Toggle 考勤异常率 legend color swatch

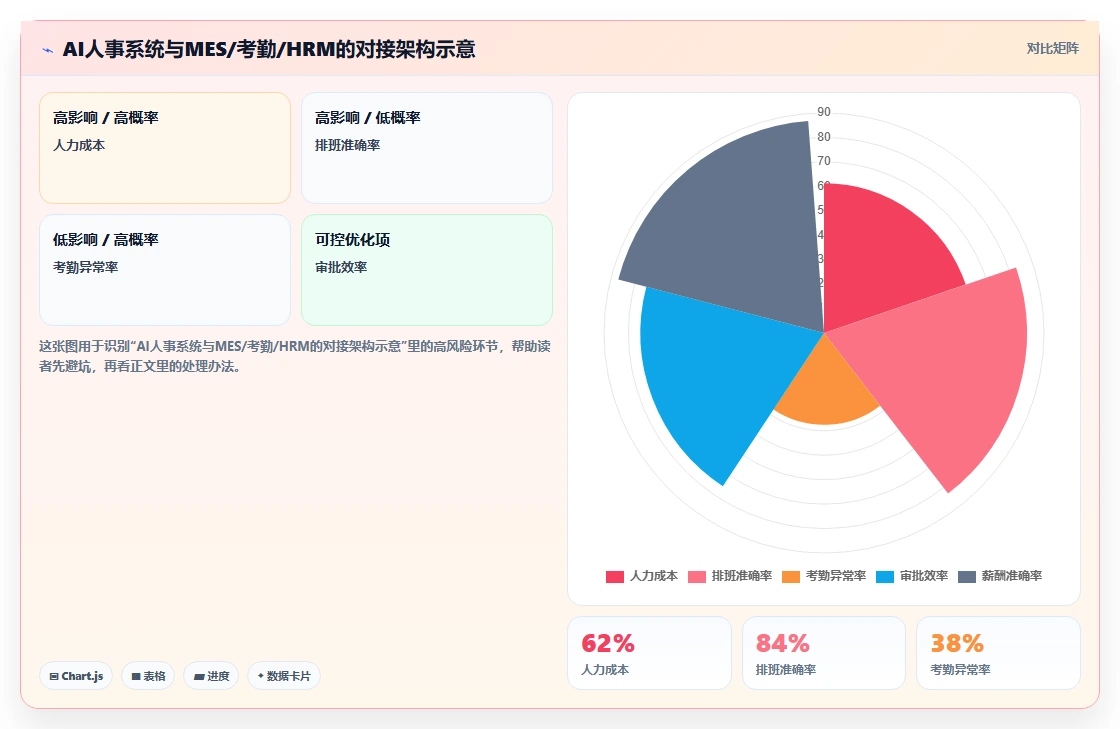point(791,576)
